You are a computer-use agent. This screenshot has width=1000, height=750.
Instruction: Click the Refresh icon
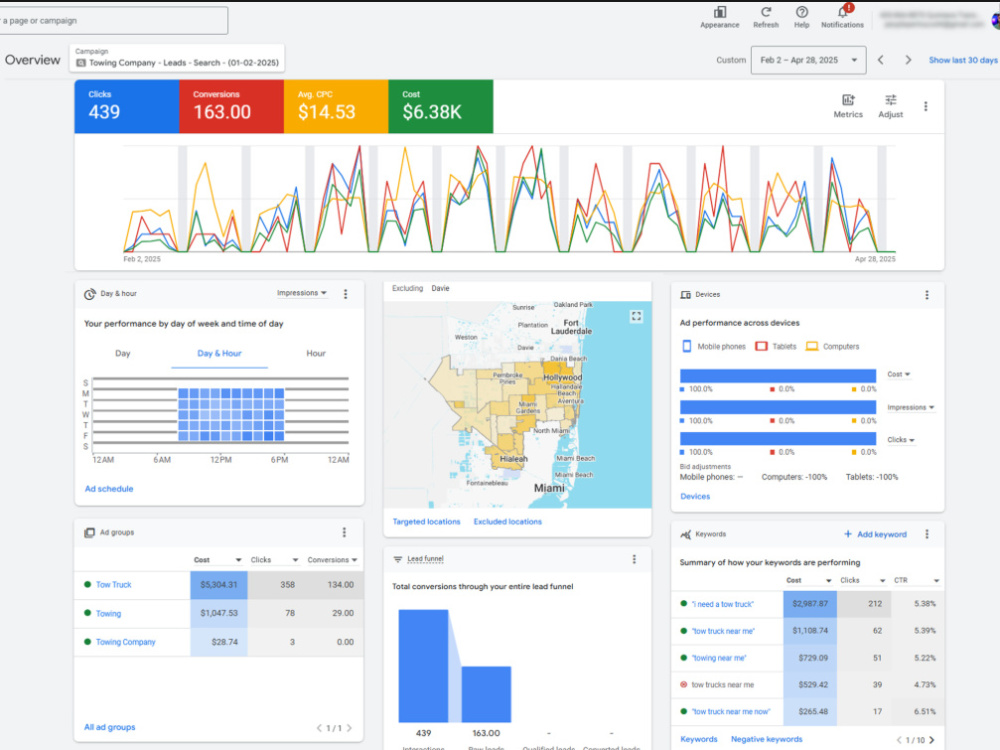[766, 12]
